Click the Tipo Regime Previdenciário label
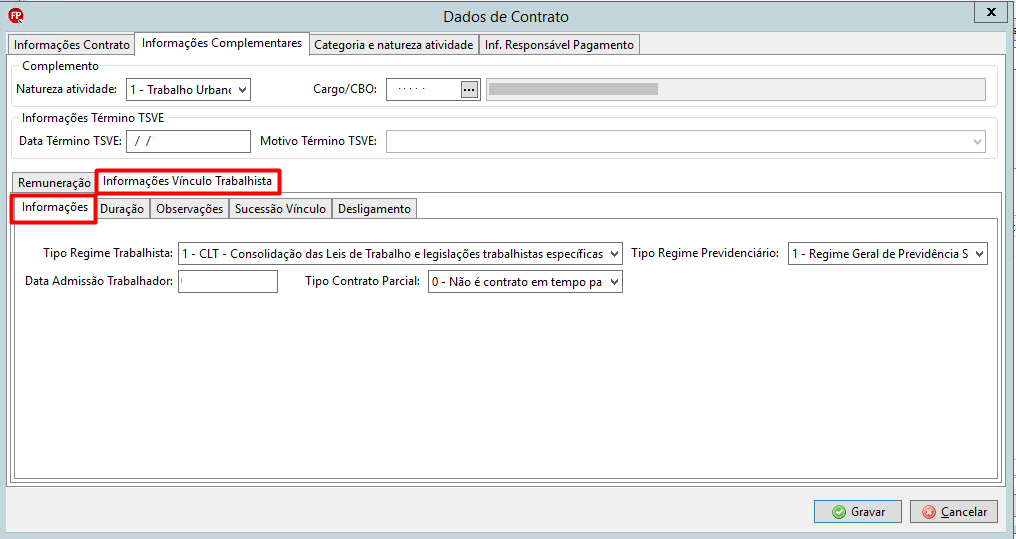1016x539 pixels. pyautogui.click(x=705, y=253)
